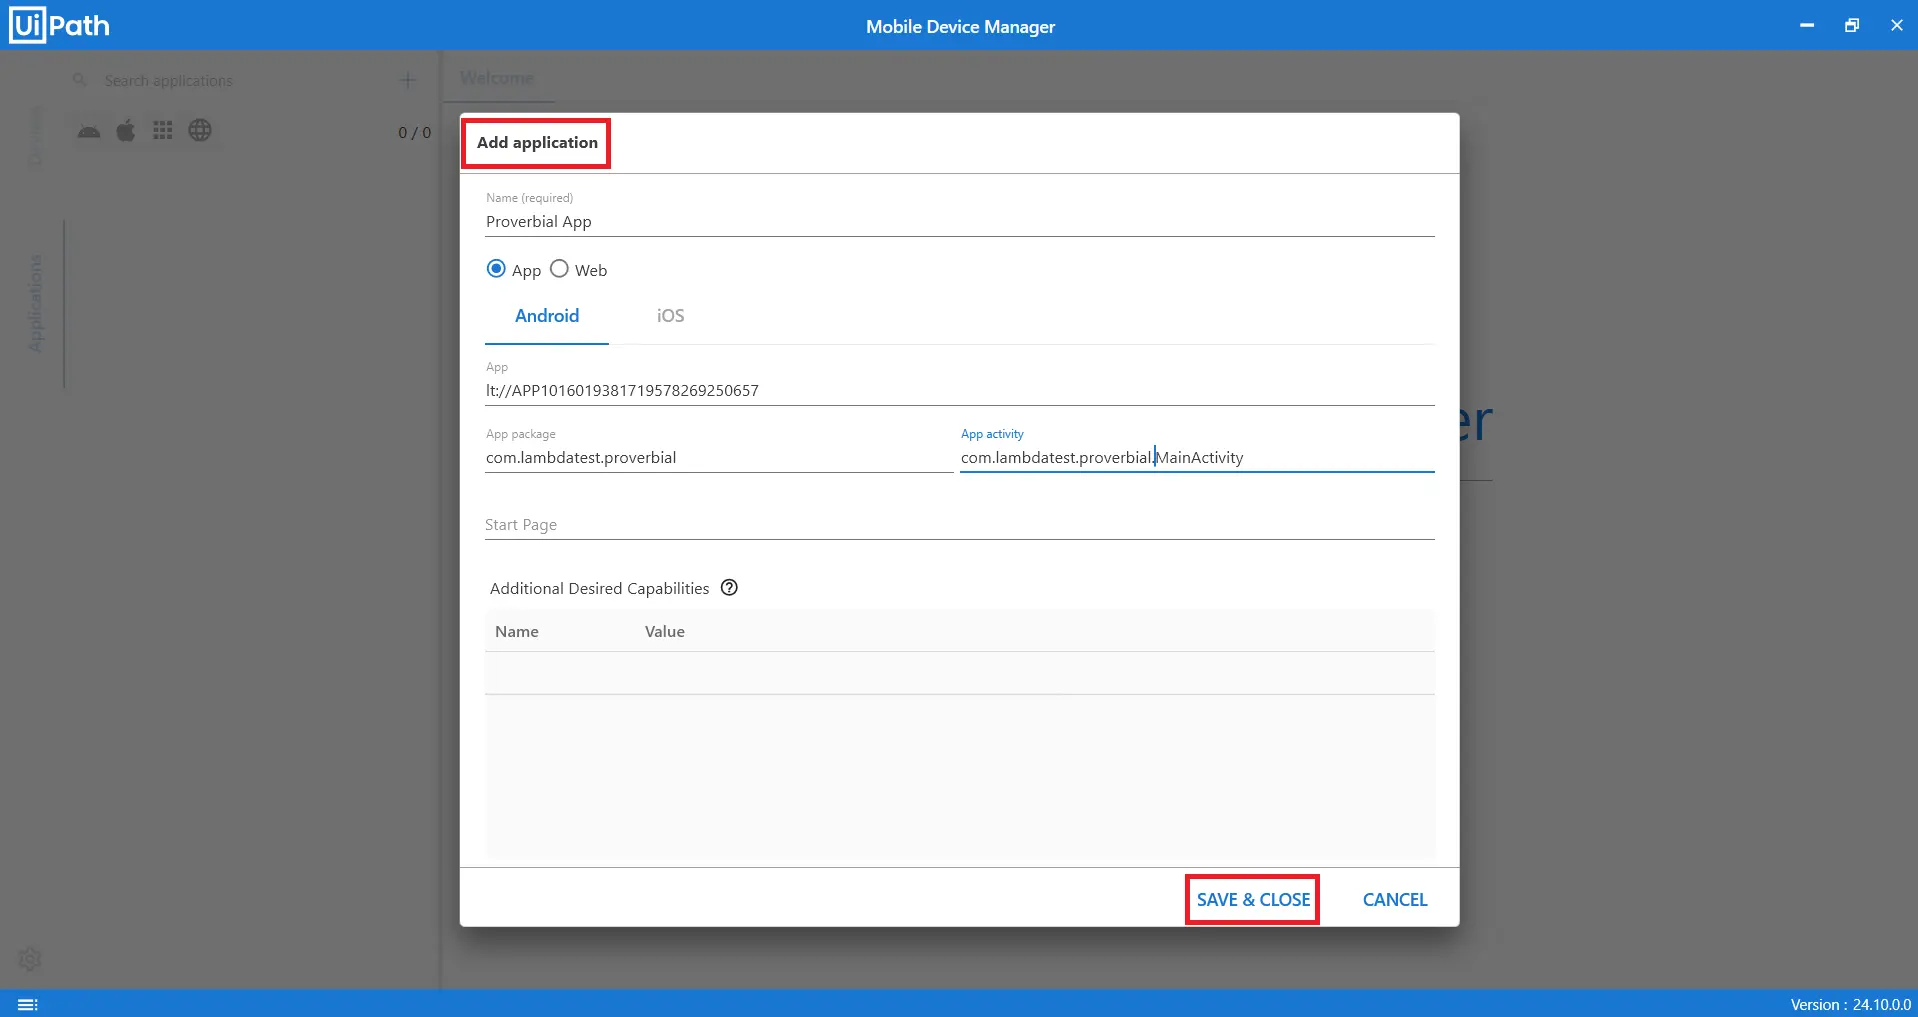This screenshot has height=1017, width=1918.
Task: Click the grid apps filter icon
Action: [x=163, y=131]
